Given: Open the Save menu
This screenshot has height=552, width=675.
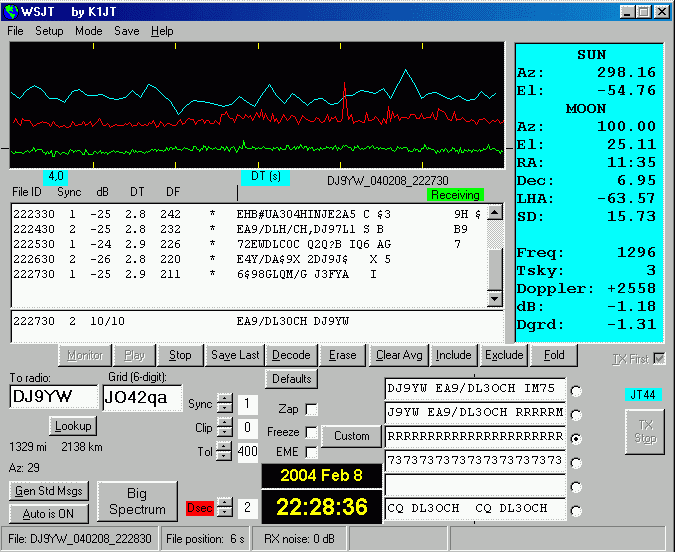Looking at the screenshot, I should click(127, 31).
